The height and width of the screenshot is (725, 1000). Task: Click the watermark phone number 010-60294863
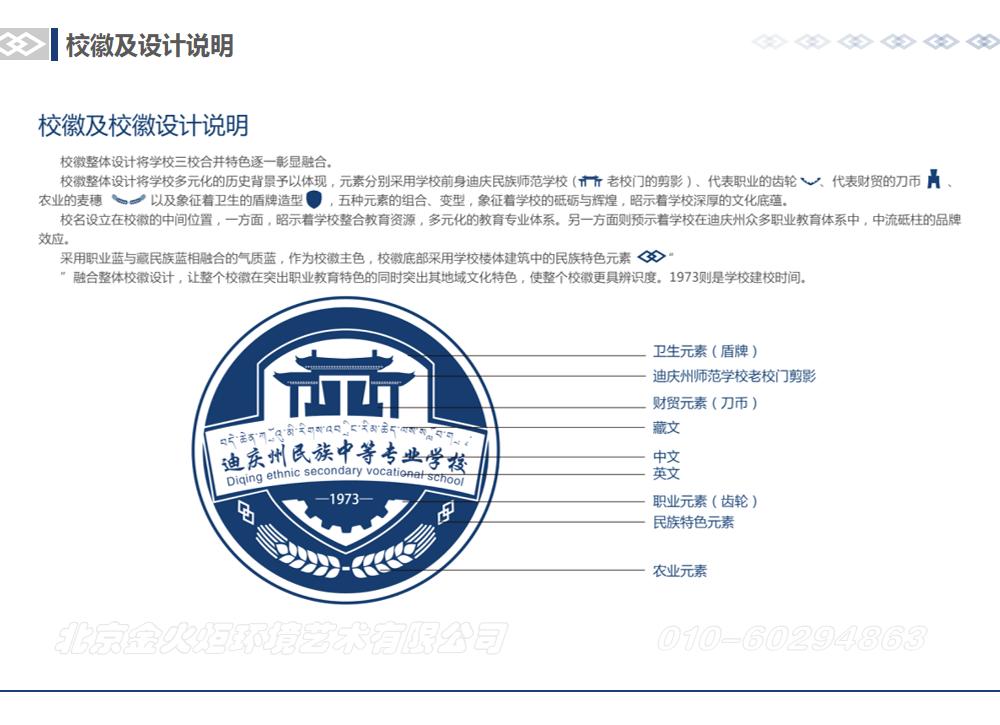(790, 638)
